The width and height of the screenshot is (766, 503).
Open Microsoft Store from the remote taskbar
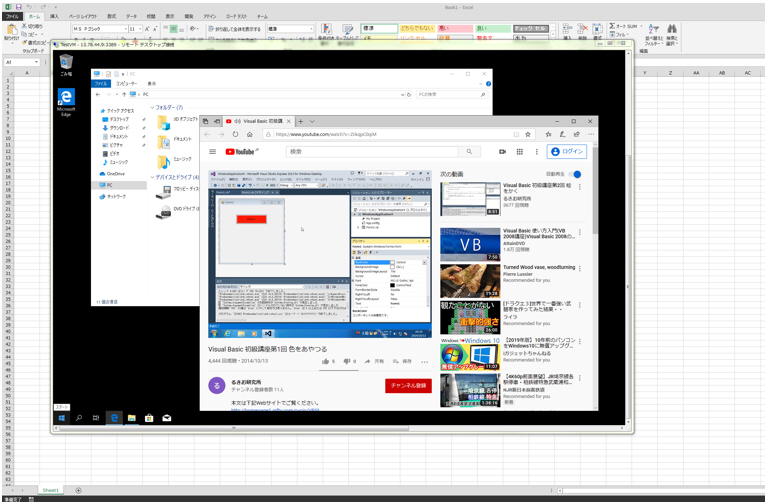pyautogui.click(x=149, y=418)
